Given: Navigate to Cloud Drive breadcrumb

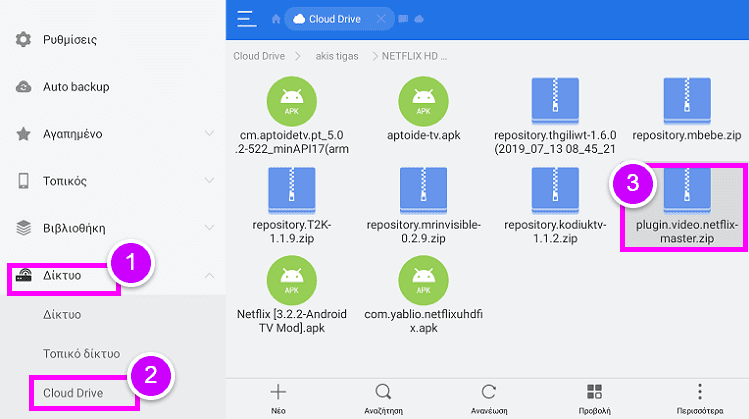Looking at the screenshot, I should click(x=259, y=56).
